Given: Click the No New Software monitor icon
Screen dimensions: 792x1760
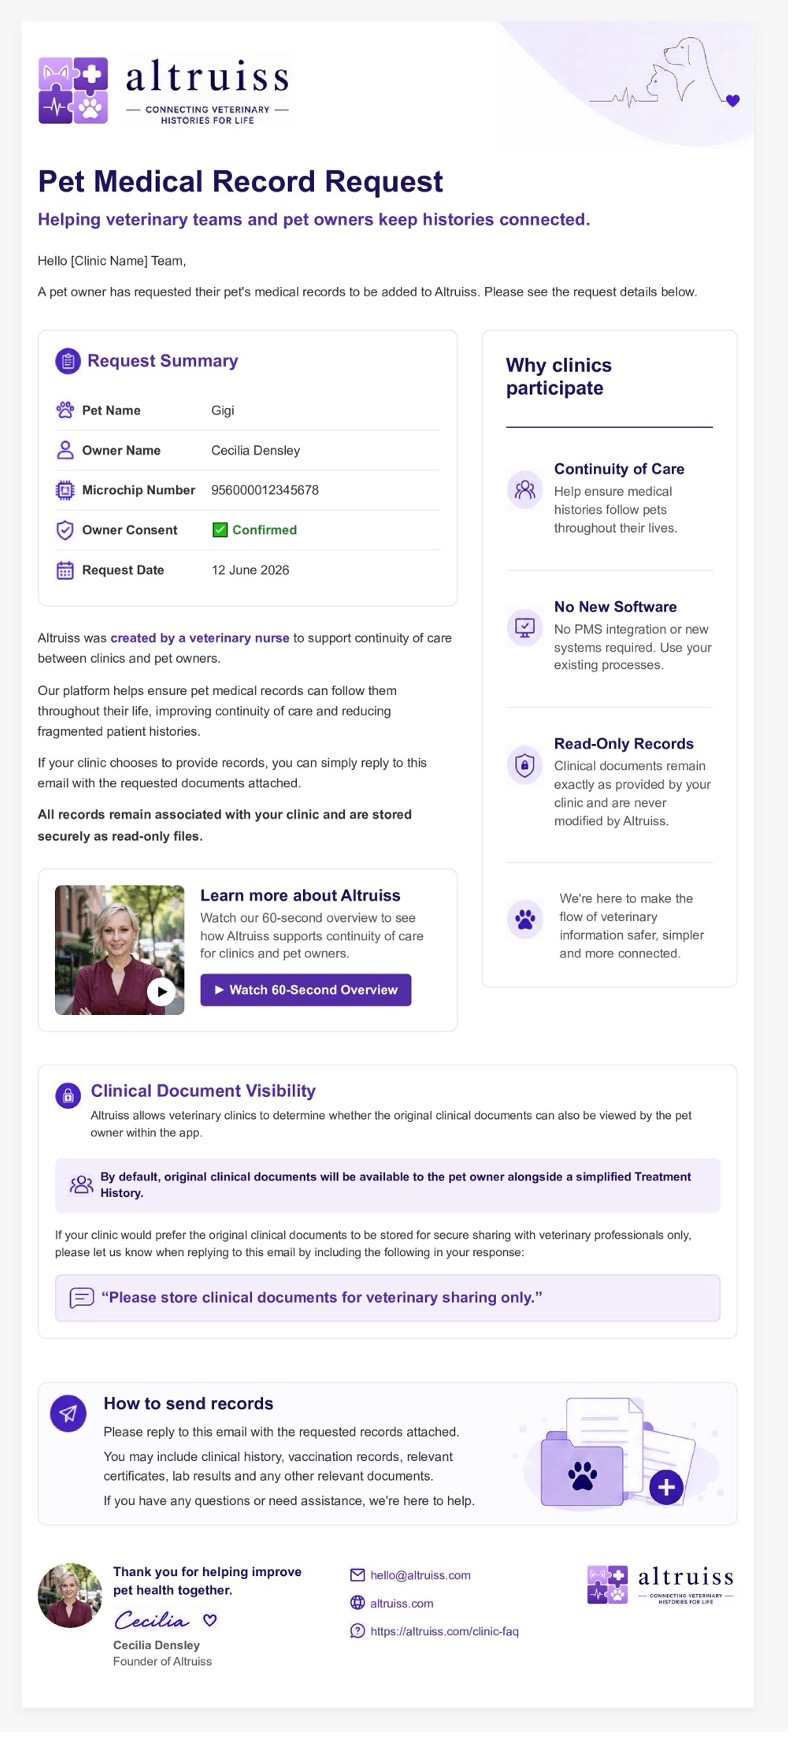Looking at the screenshot, I should click(x=525, y=628).
